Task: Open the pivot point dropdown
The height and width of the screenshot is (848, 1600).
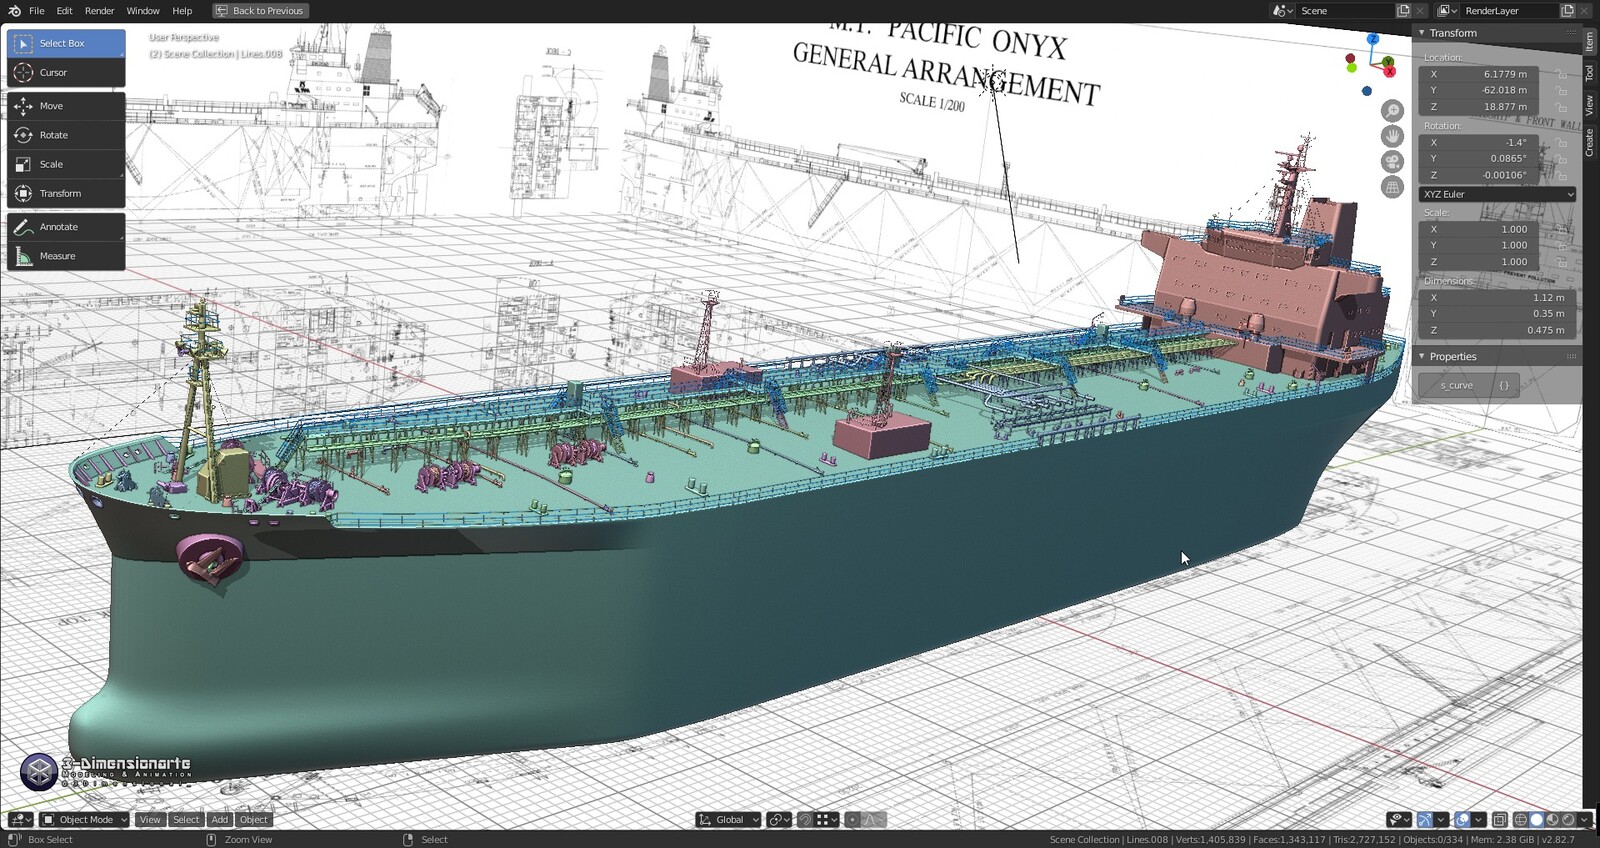Action: pos(779,819)
